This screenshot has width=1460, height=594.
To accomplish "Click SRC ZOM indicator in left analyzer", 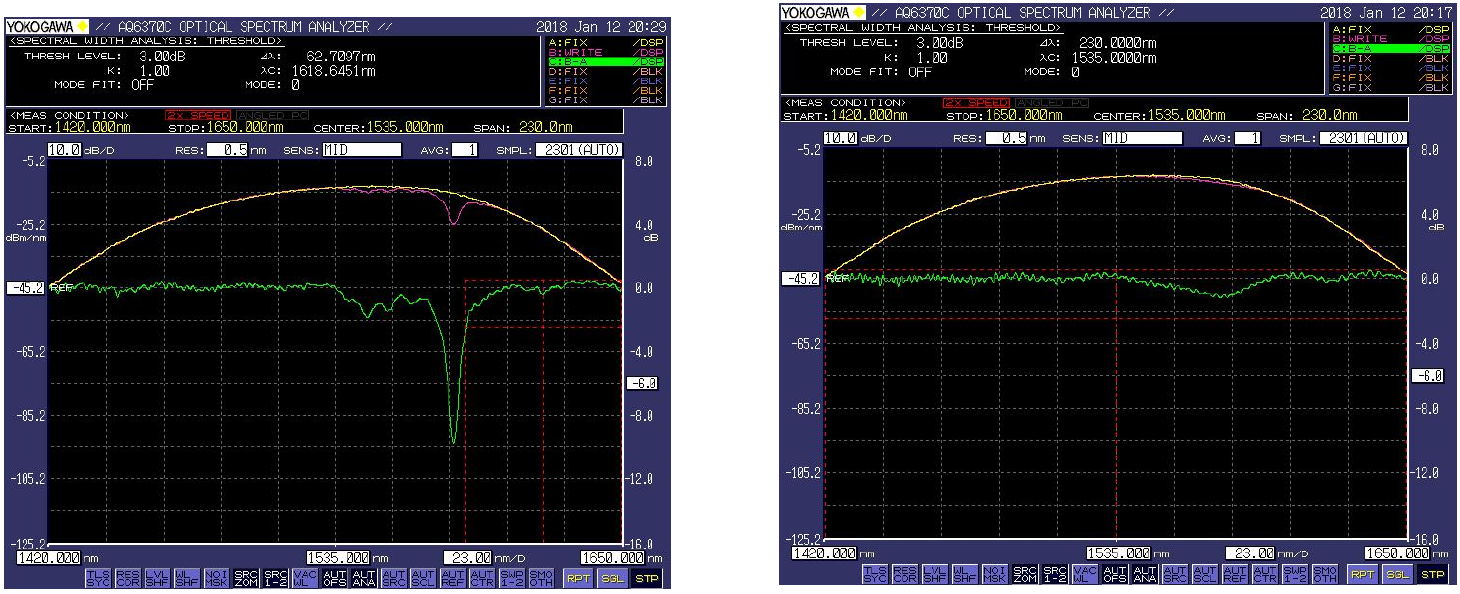I will point(245,577).
